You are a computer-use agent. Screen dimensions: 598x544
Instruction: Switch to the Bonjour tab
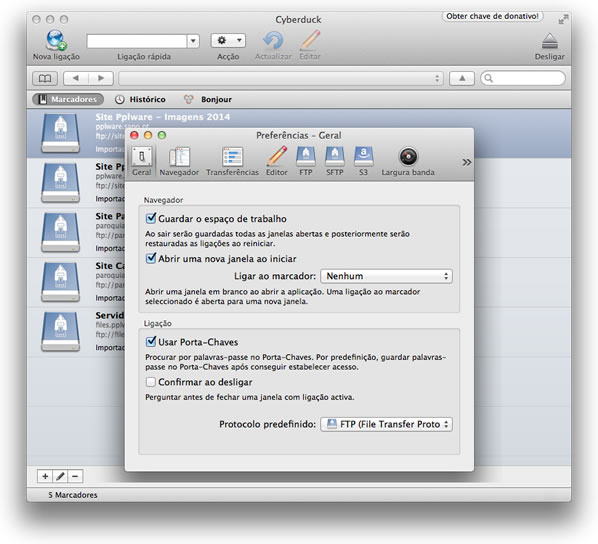(208, 100)
